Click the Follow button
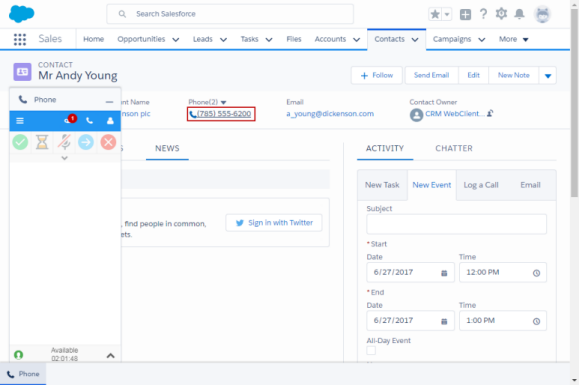Viewport: 579px width, 385px height. point(377,76)
